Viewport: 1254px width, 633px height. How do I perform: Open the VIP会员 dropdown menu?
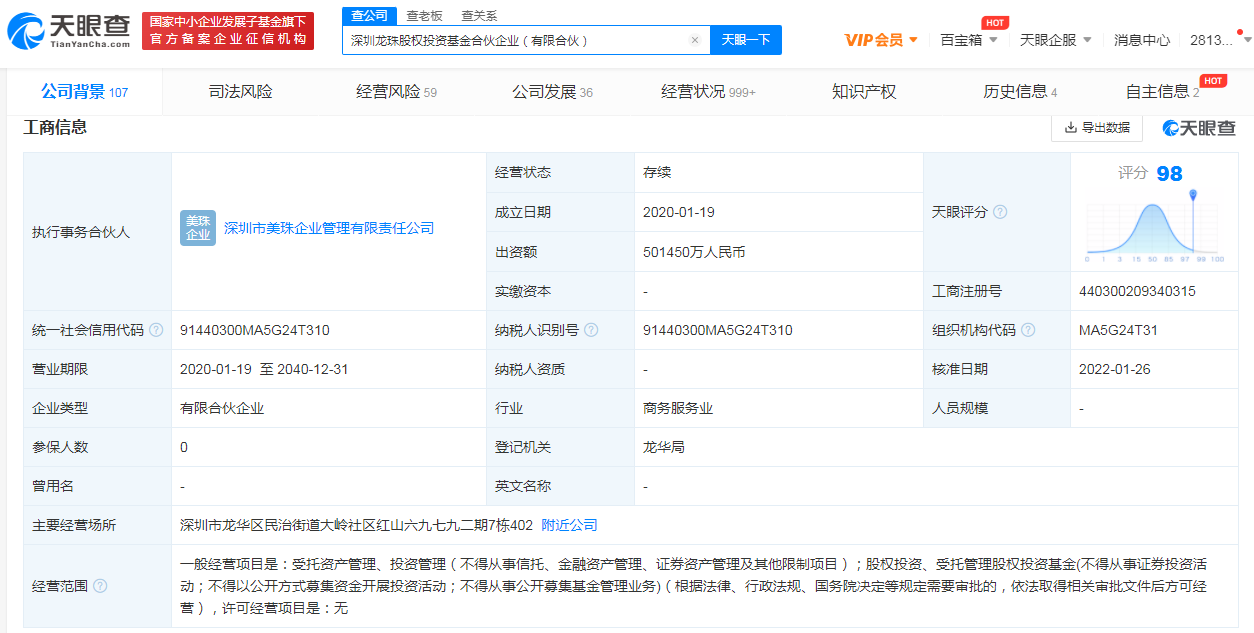(x=880, y=40)
